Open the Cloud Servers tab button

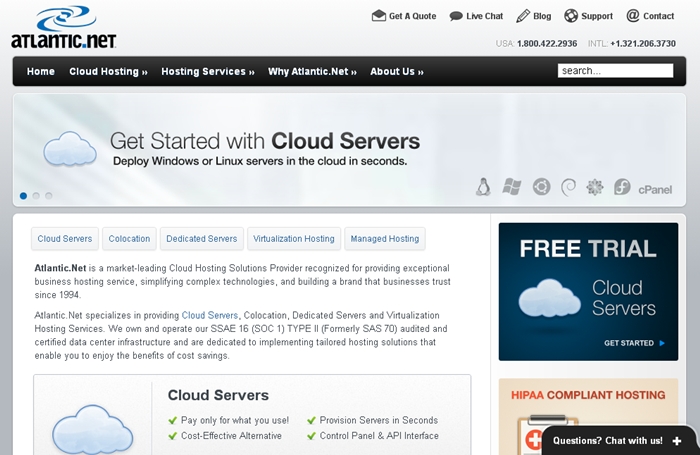coord(65,238)
